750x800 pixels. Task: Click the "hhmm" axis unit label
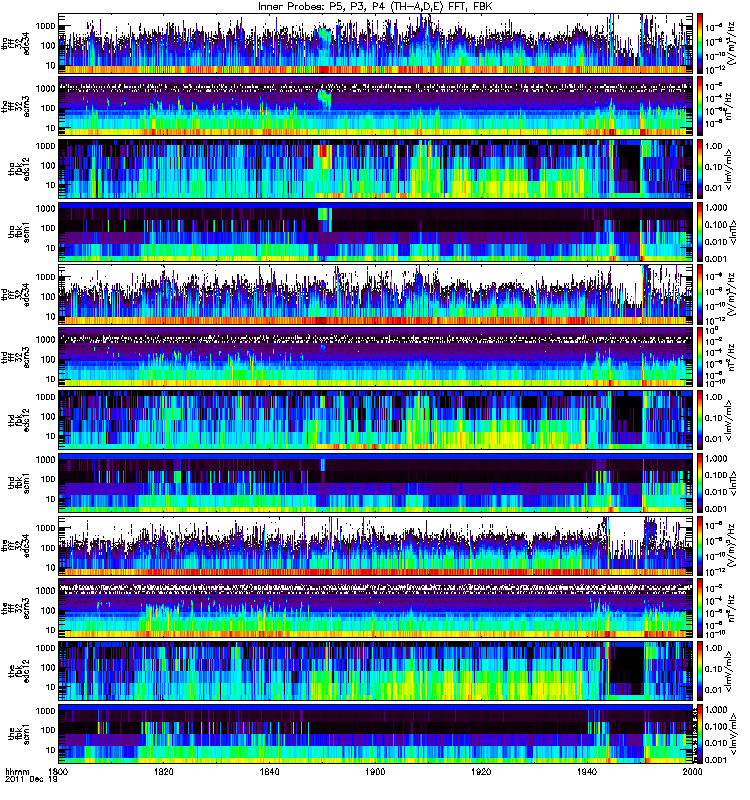[17, 772]
